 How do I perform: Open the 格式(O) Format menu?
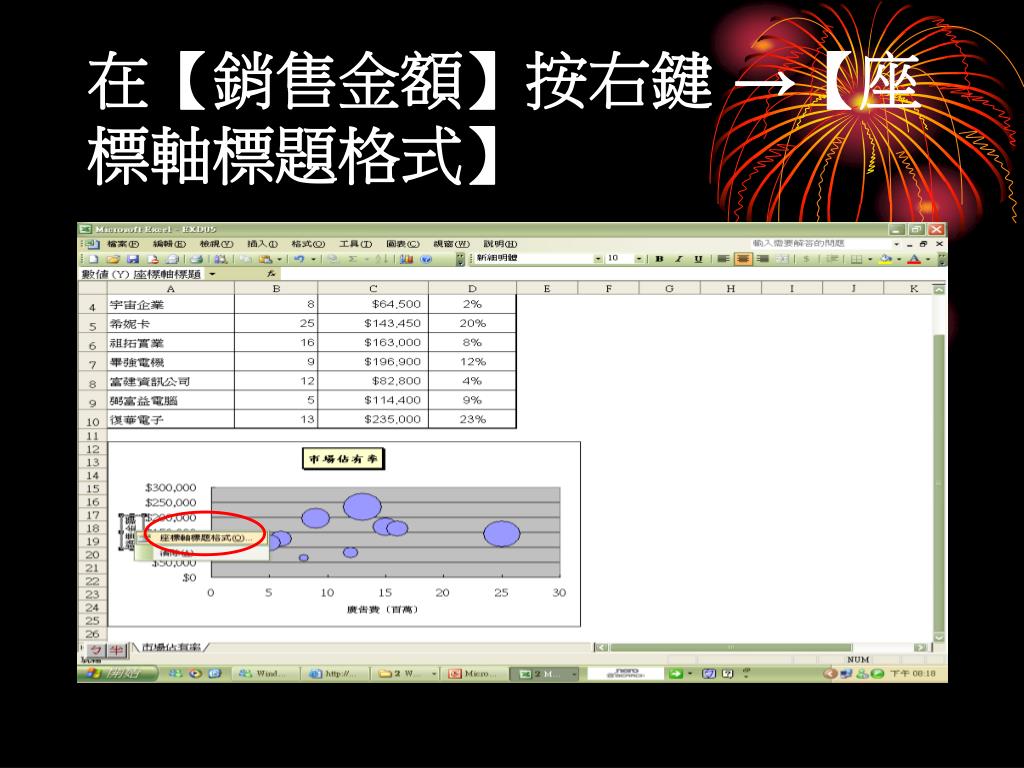(308, 244)
